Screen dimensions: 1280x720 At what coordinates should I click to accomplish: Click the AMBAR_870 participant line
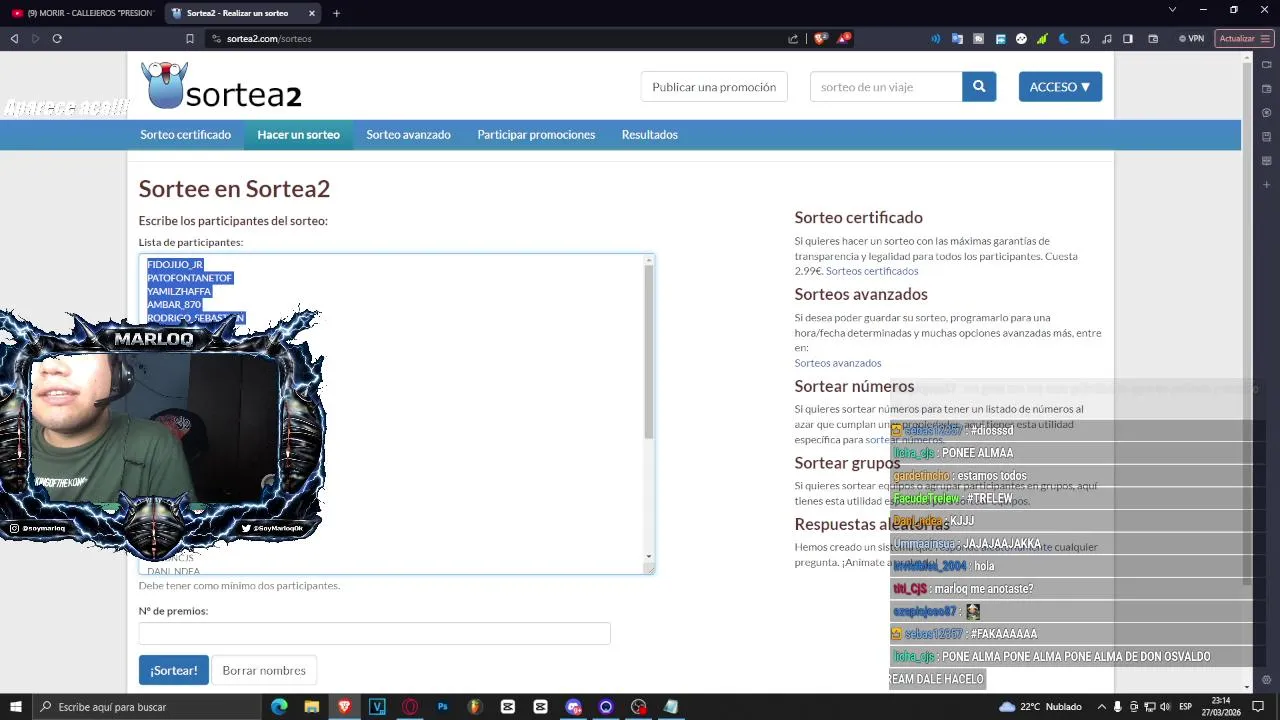click(174, 304)
